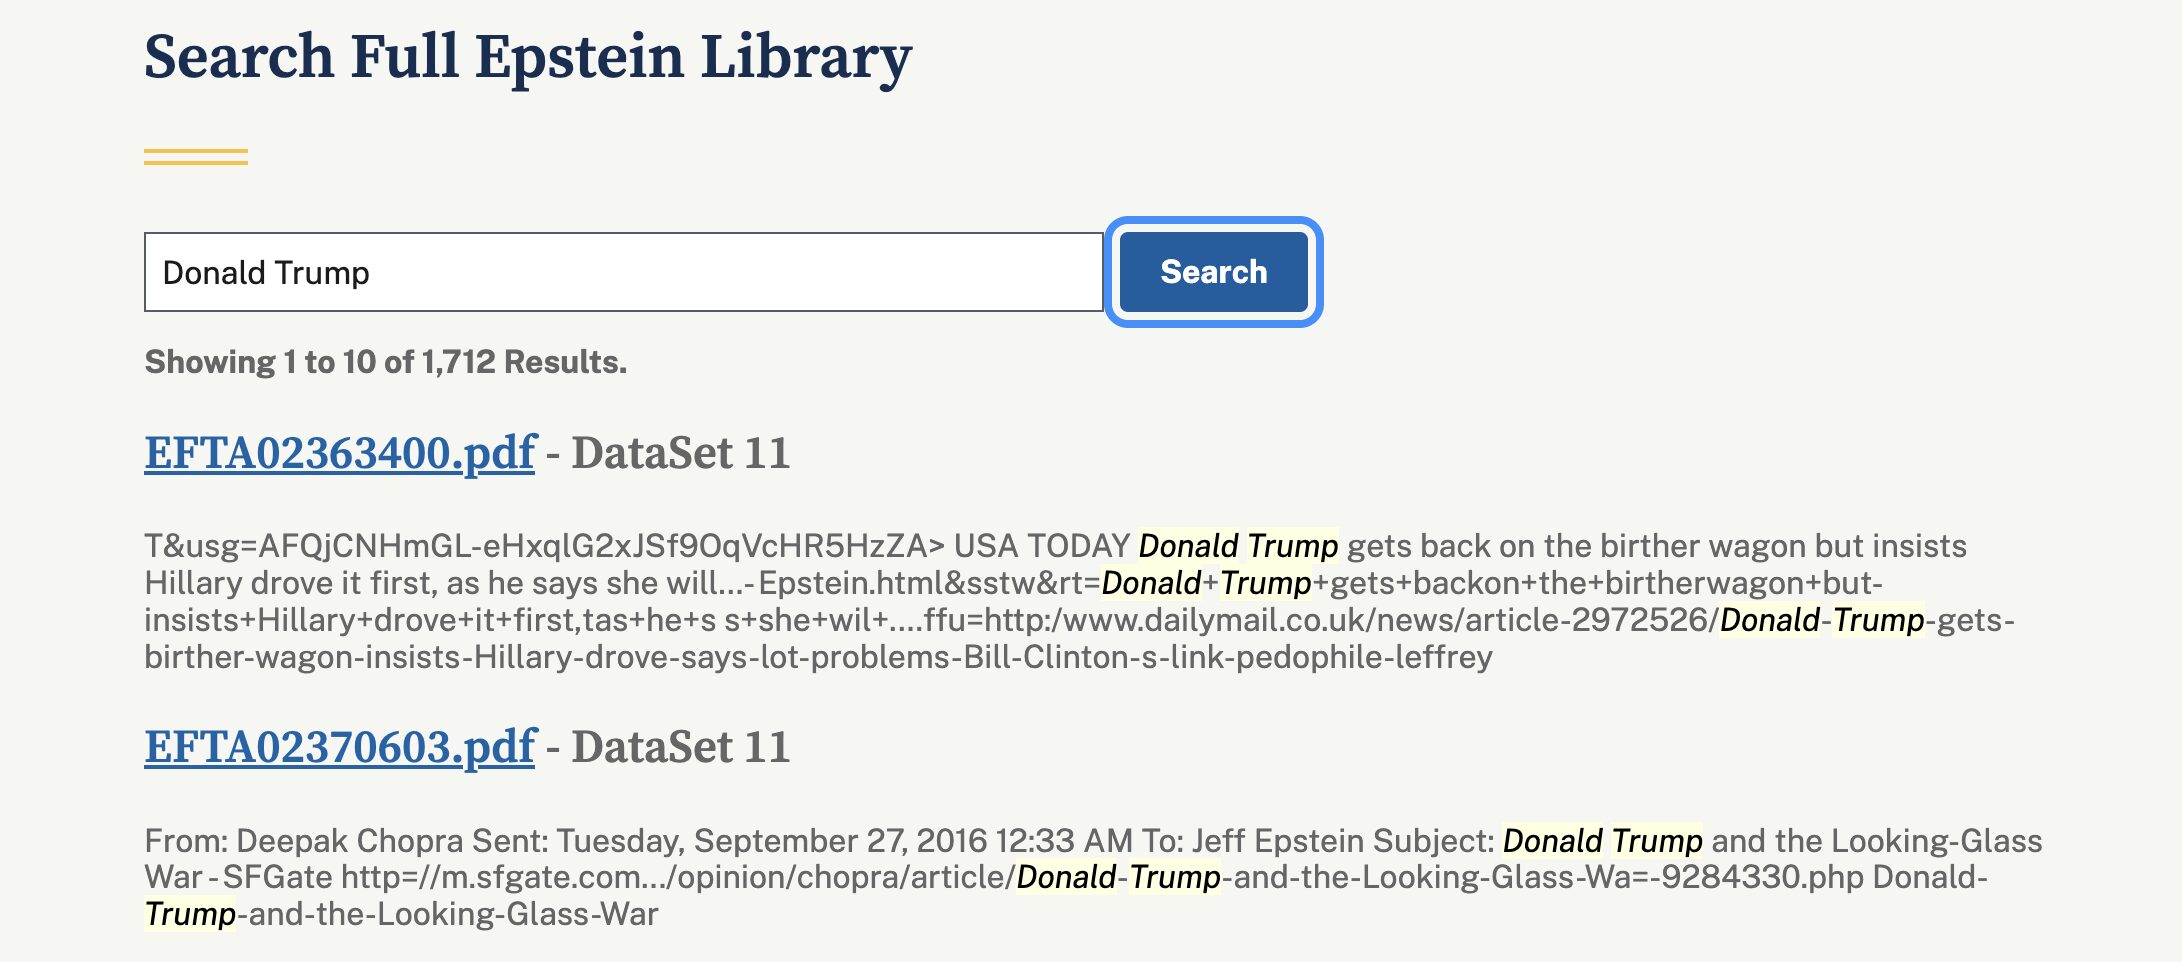Click highlighted Donald Trump after USA TODAY

pos(1238,546)
